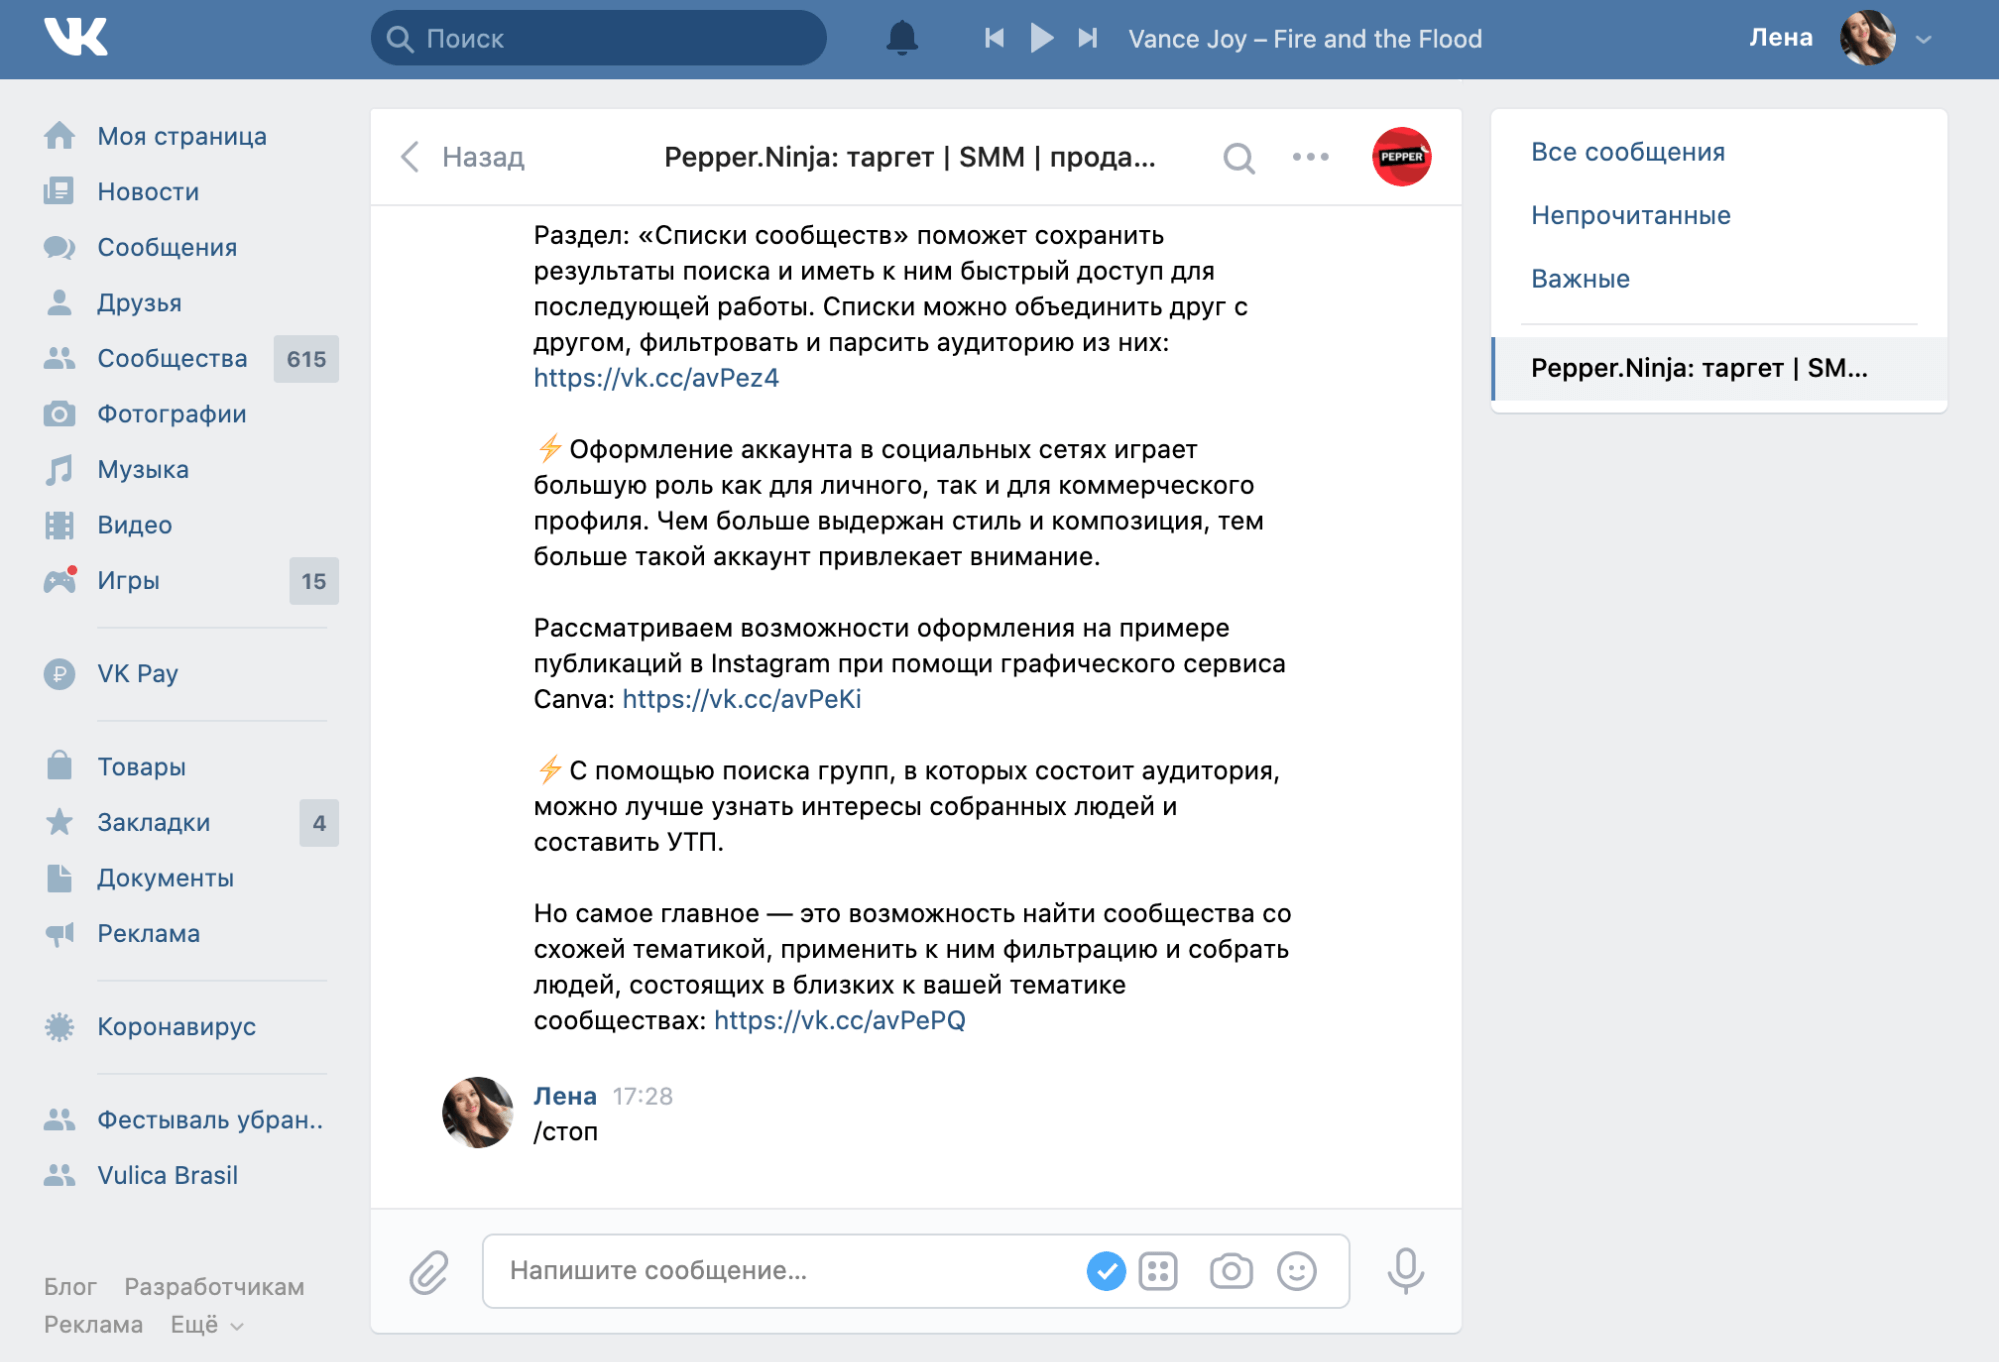Open the three dots conversation actions menu
This screenshot has height=1363, width=1999.
1310,157
